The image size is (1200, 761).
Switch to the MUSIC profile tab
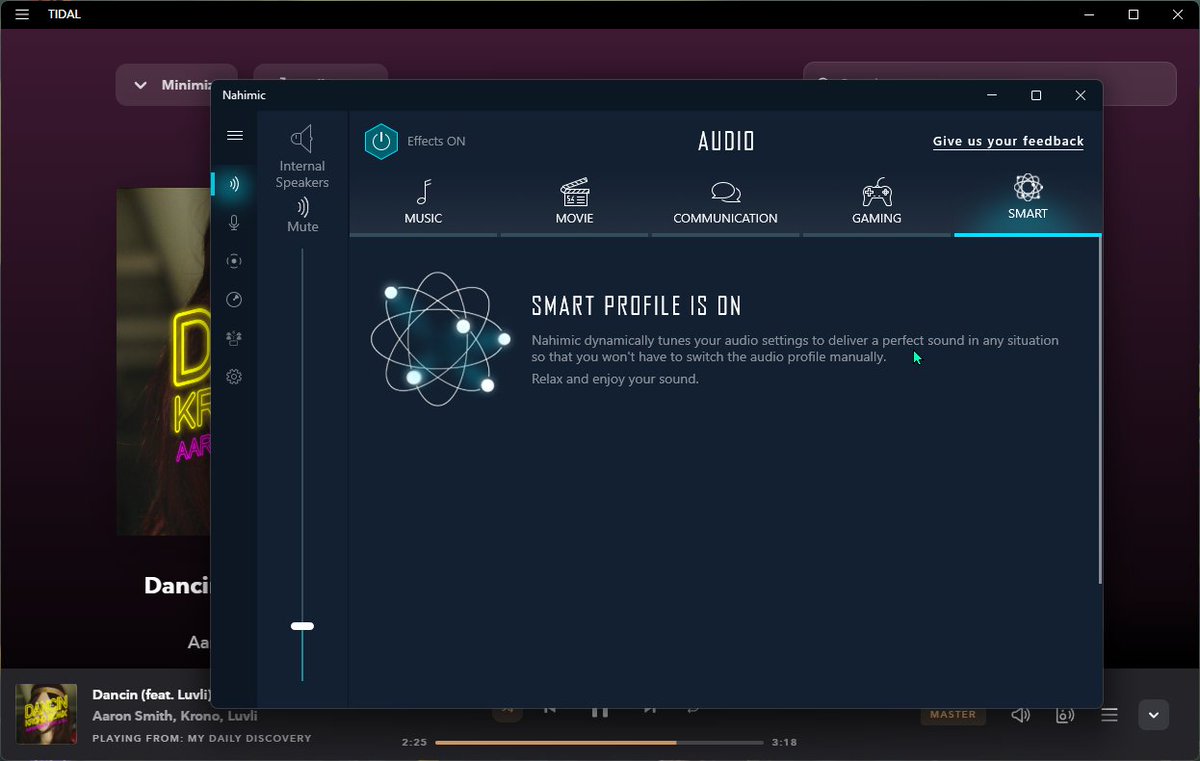423,201
